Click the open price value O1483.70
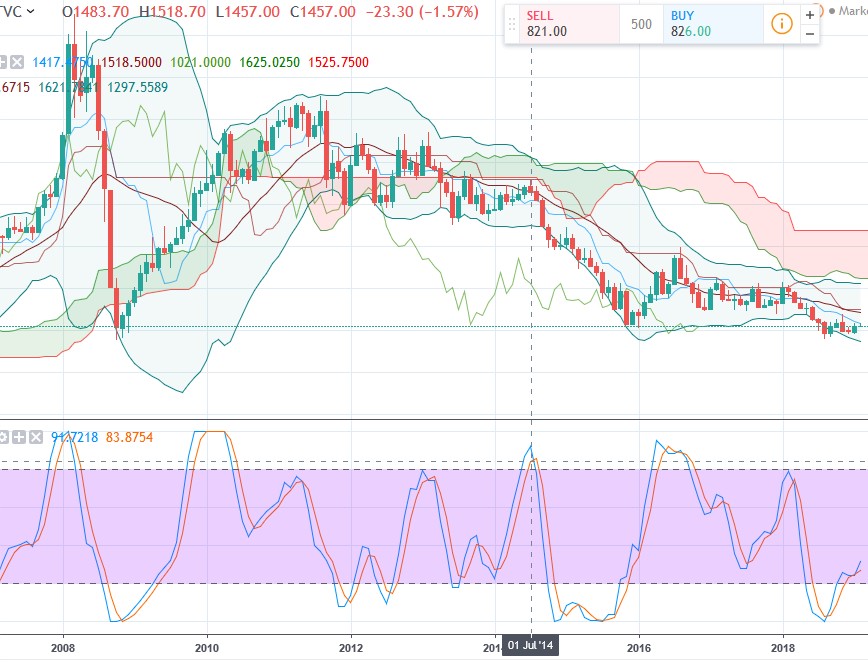 tap(95, 12)
